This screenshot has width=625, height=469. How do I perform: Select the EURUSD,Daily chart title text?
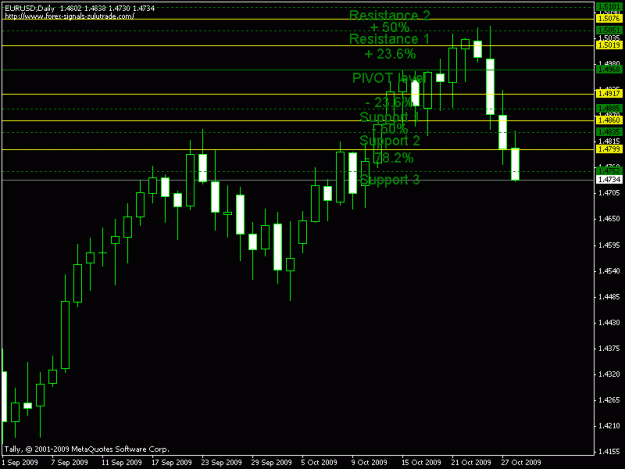(29, 8)
